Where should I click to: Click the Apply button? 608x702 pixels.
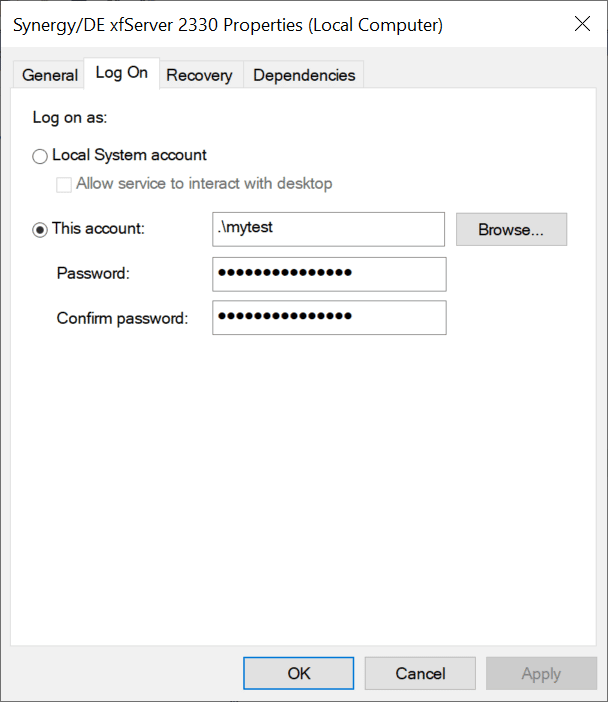coord(541,674)
